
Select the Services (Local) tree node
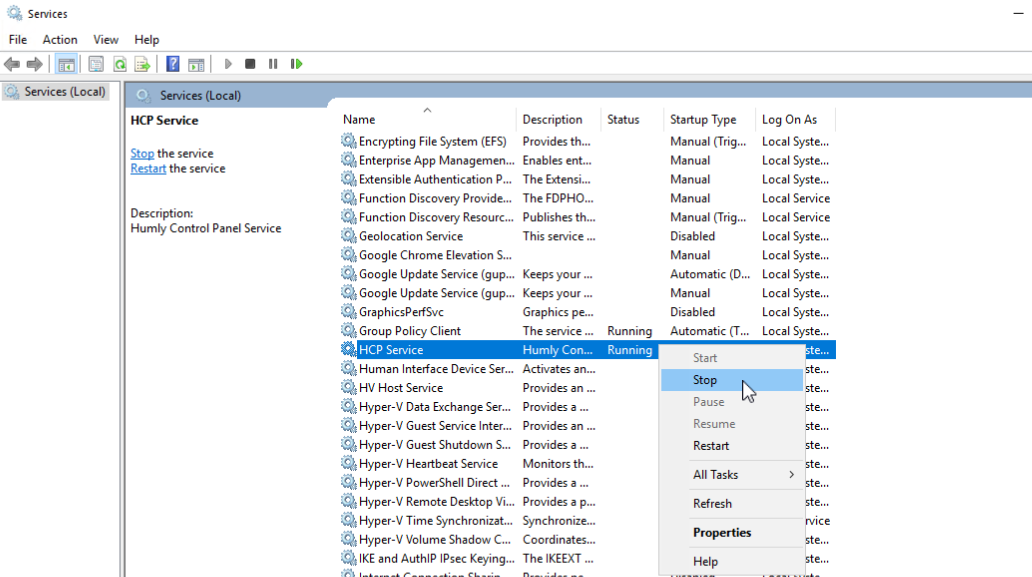(x=57, y=89)
